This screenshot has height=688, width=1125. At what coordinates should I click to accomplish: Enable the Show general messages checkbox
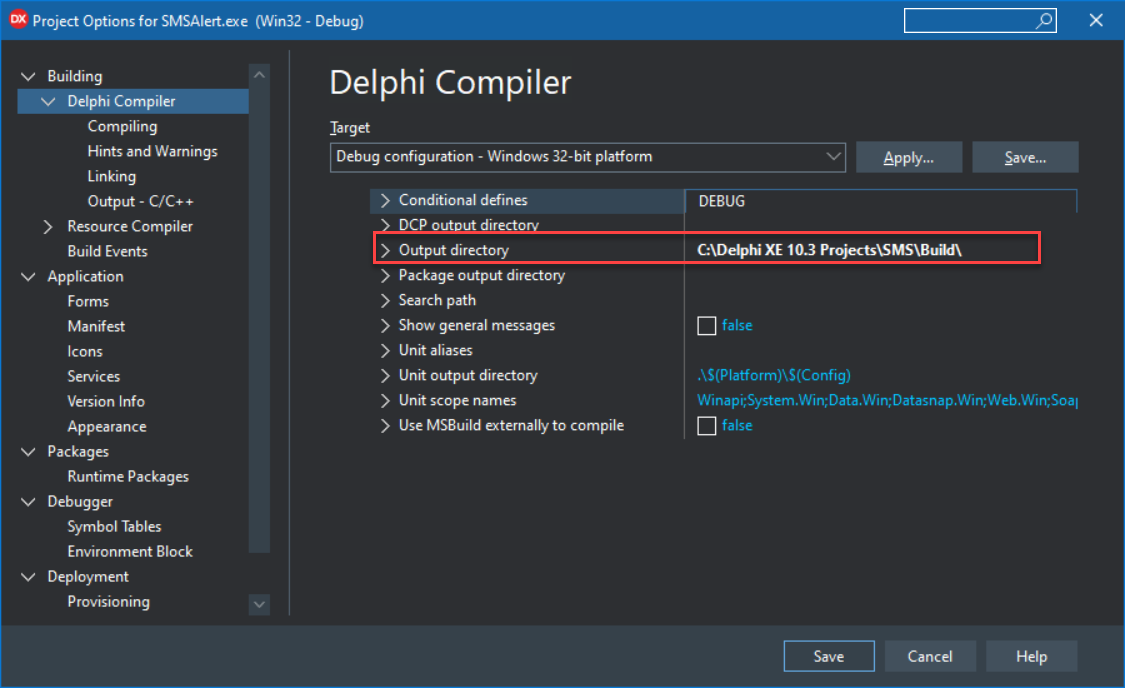707,325
